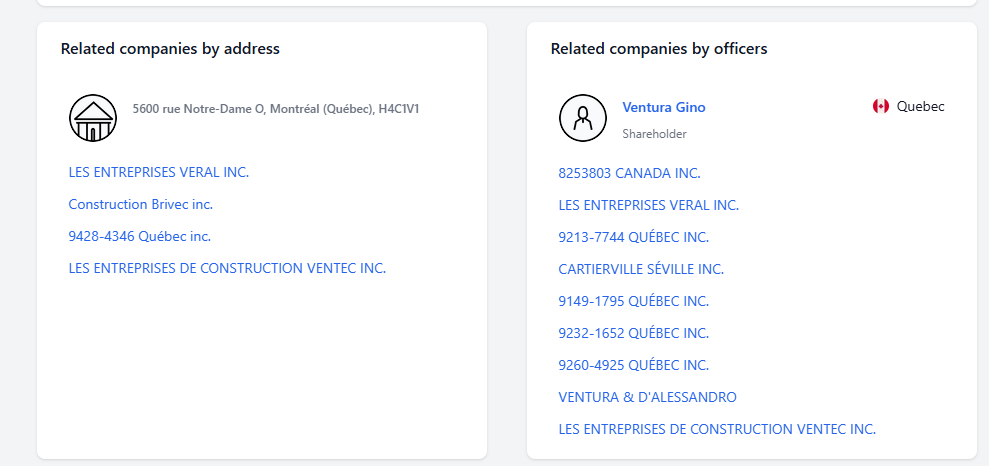Click the Quebec jurisdiction label
The height and width of the screenshot is (466, 989).
[x=921, y=107]
